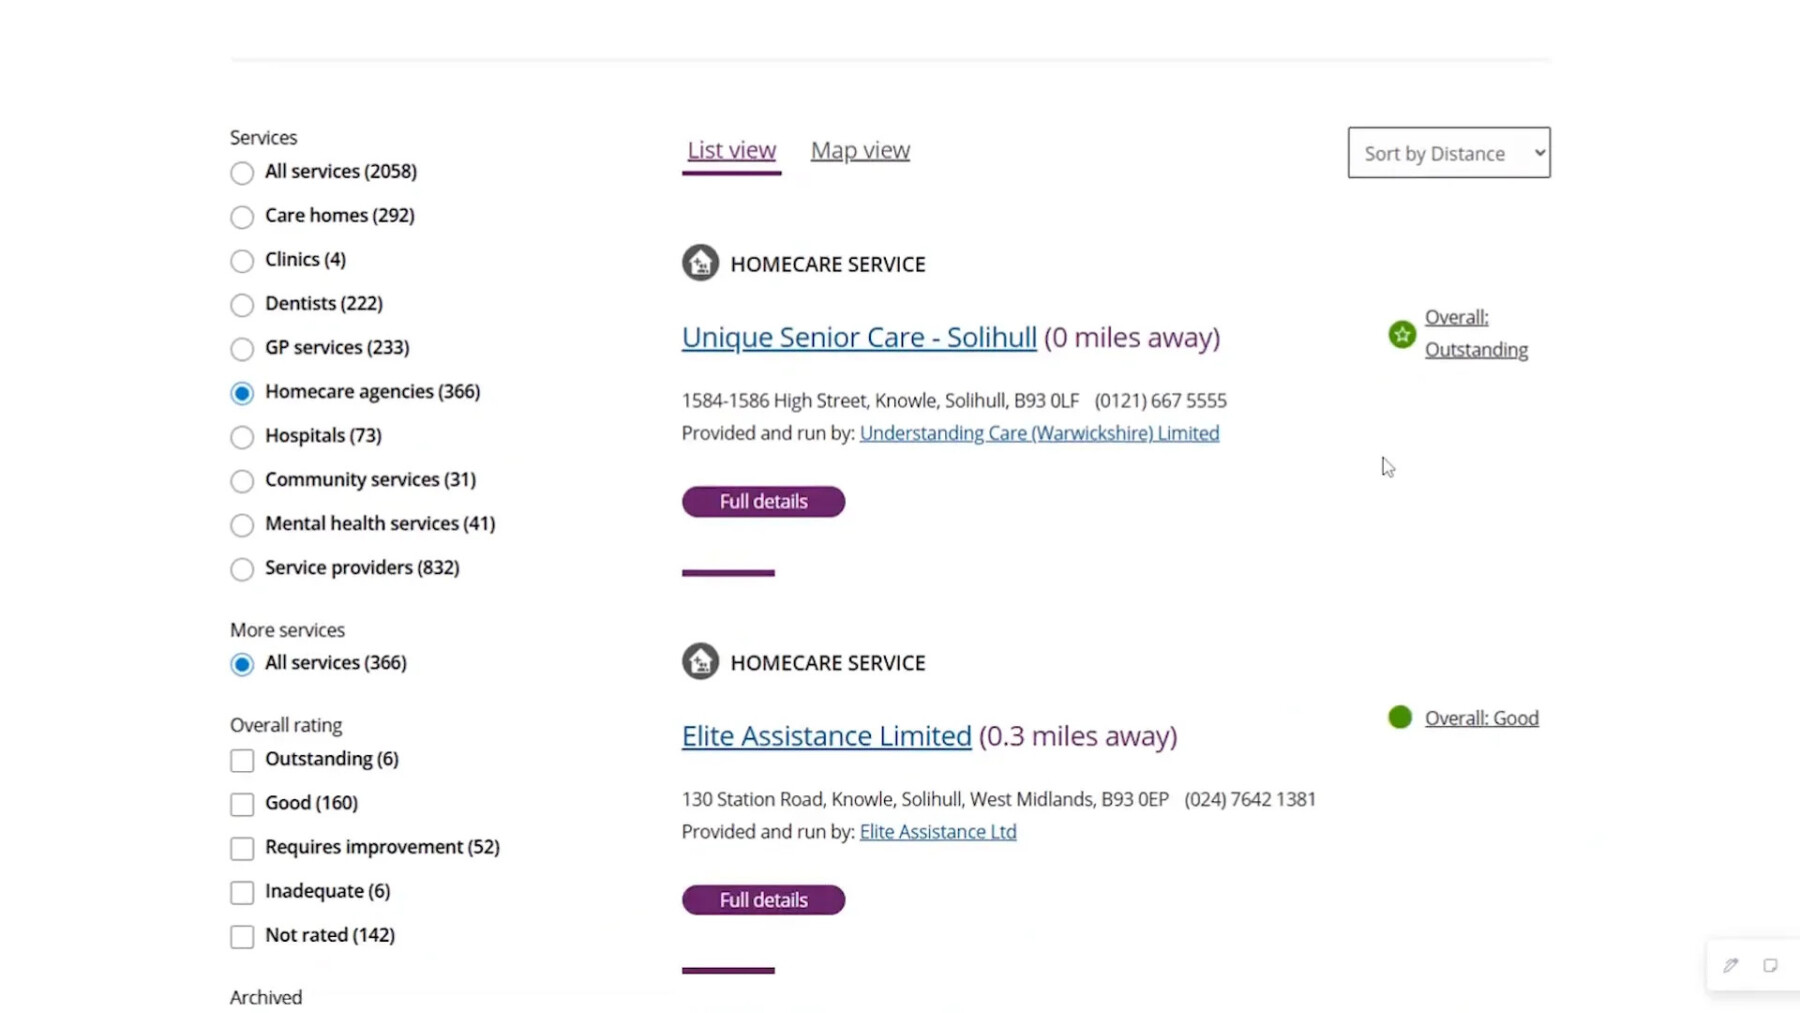
Task: Select Community services (31) radio button
Action: [x=242, y=480]
